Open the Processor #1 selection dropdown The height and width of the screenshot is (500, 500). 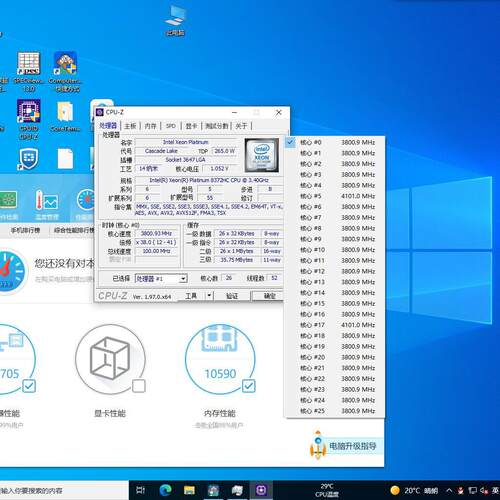point(161,278)
